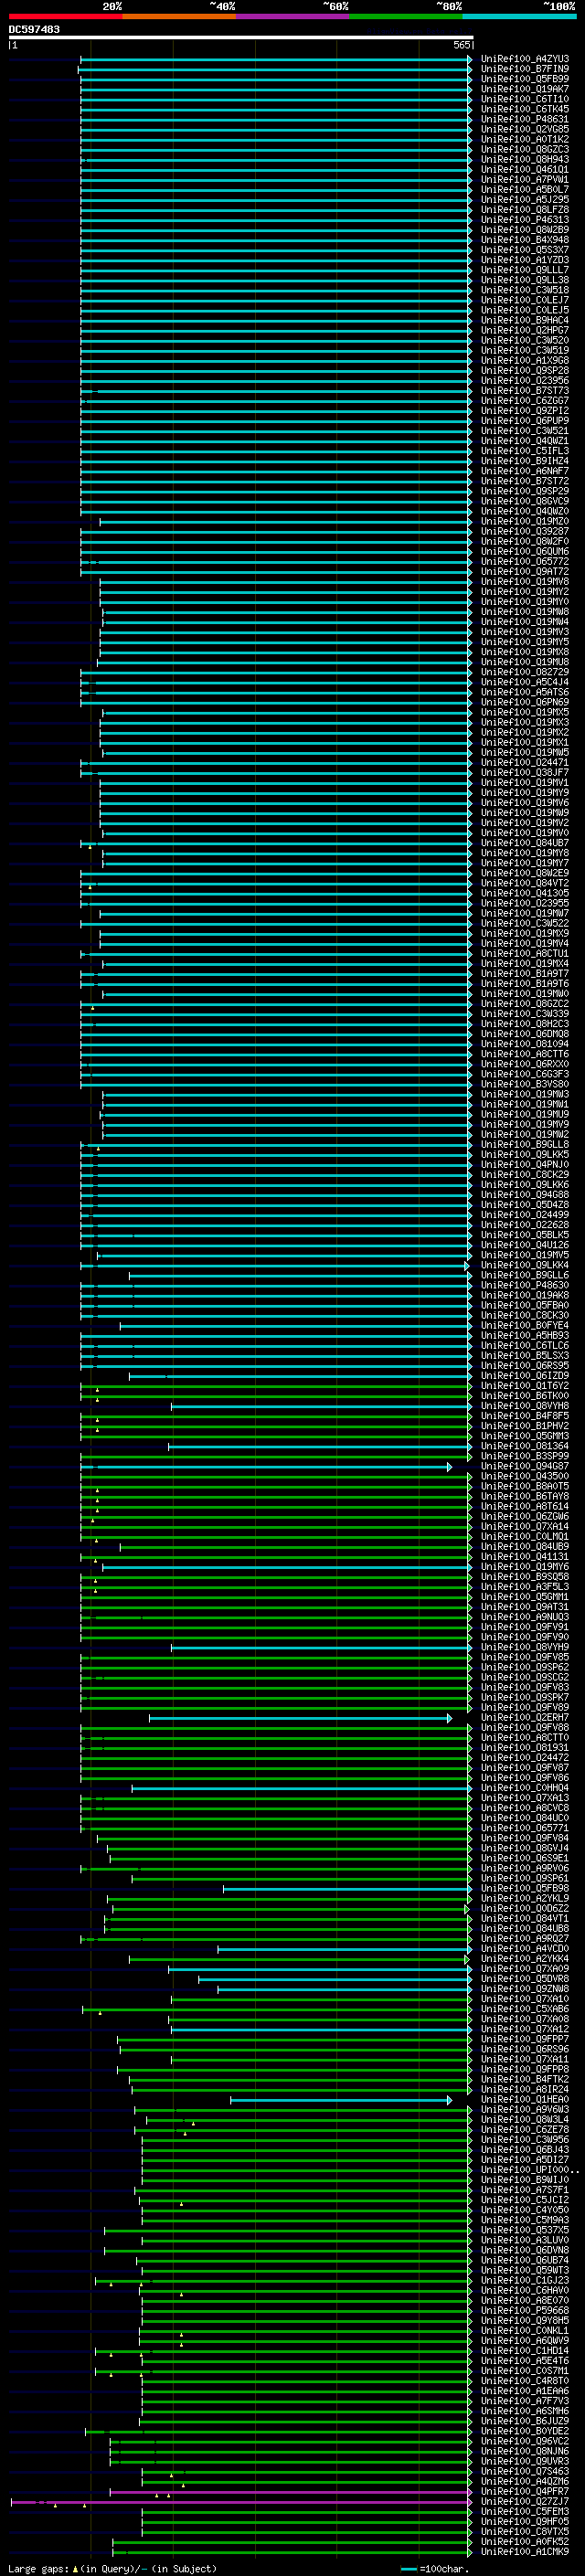Select the query name DC597483

click(34, 29)
